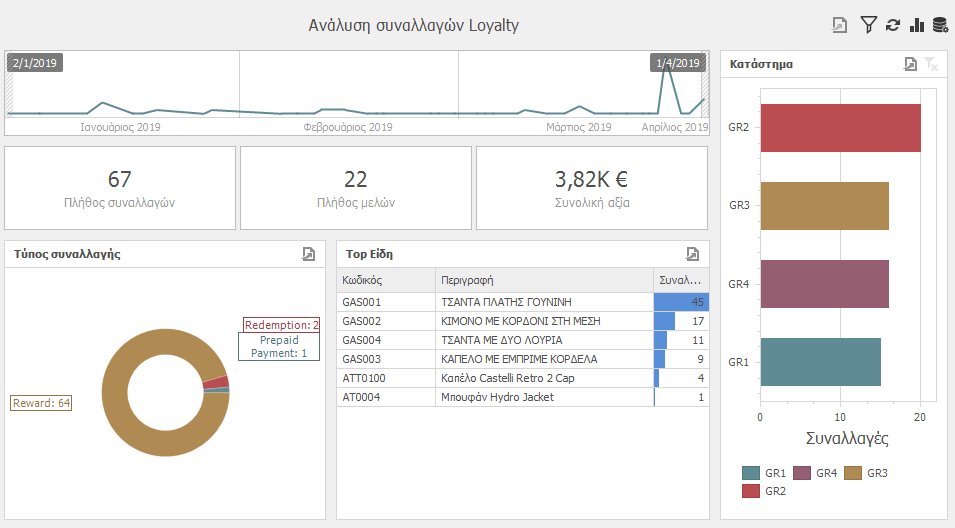Select the GAS001 row code
The image size is (955, 528).
[362, 302]
